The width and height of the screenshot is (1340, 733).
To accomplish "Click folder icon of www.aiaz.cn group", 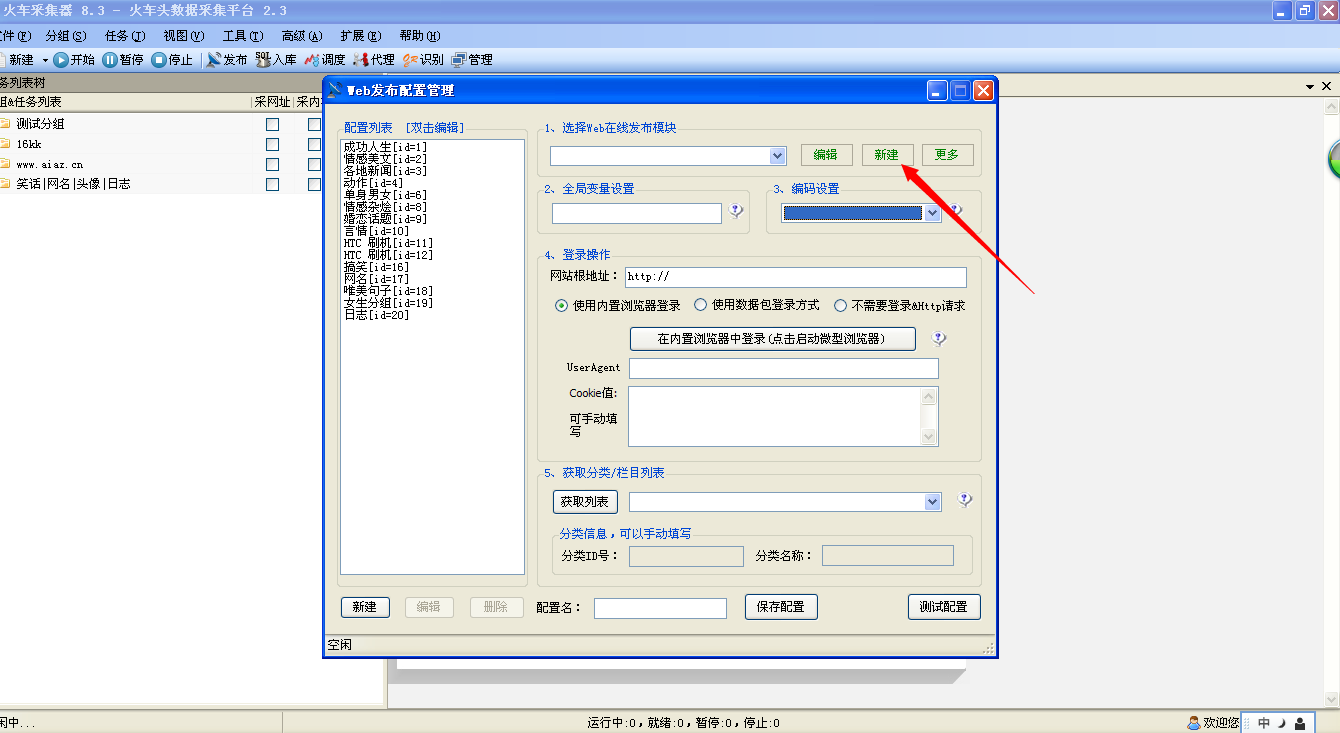I will point(5,163).
